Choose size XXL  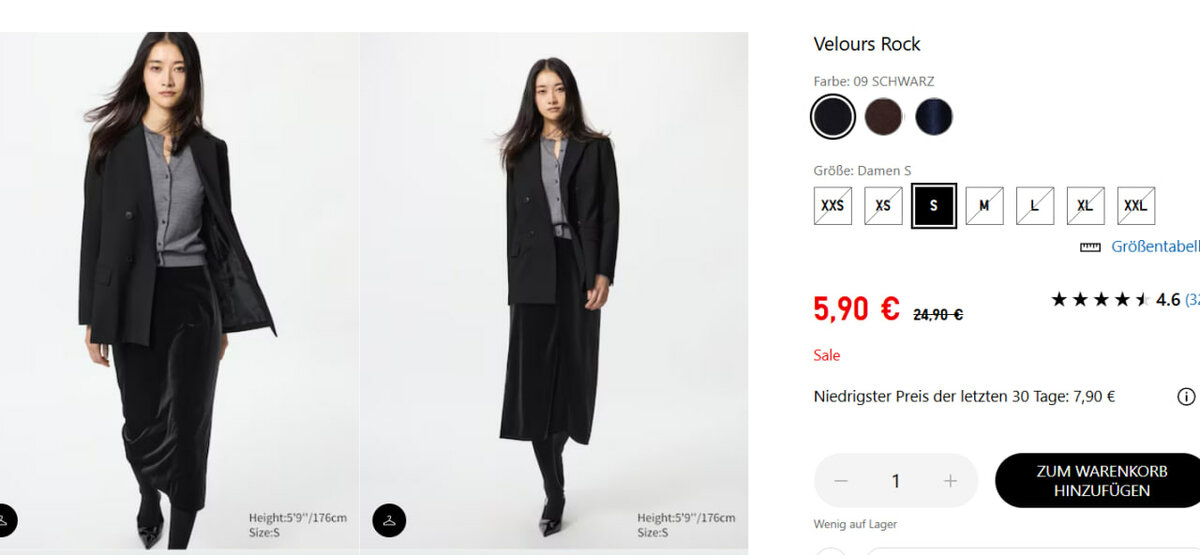[1136, 206]
